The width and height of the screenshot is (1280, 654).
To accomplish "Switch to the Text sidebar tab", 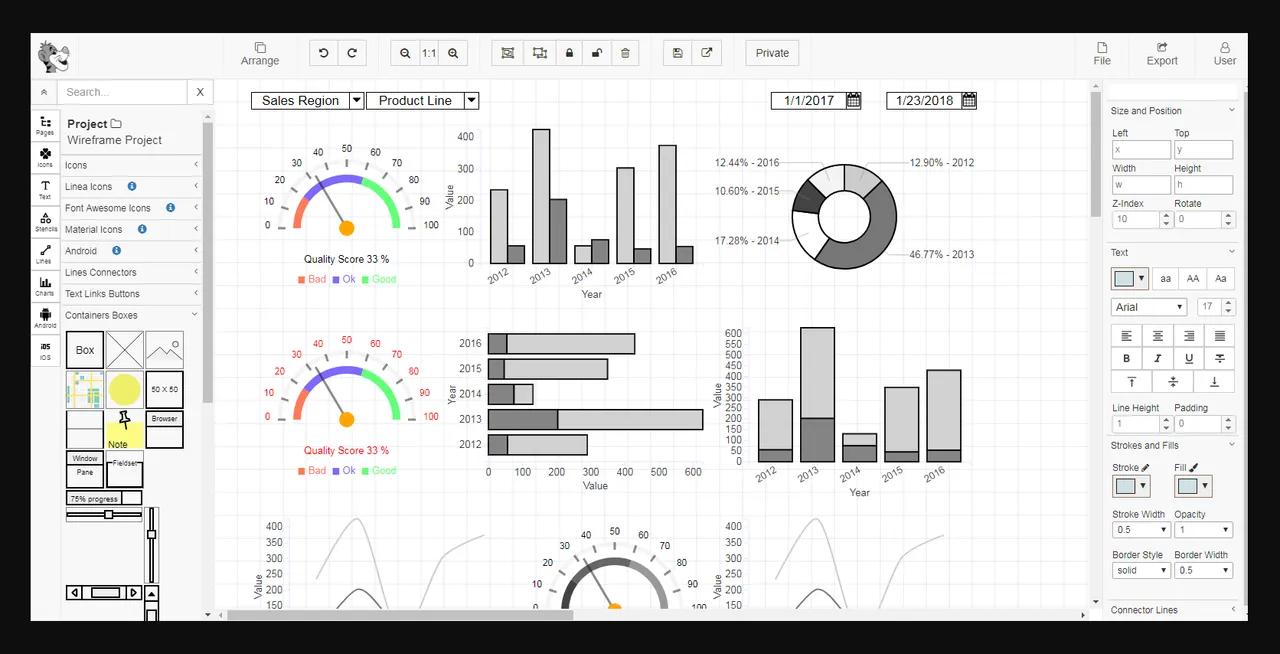I will point(45,189).
